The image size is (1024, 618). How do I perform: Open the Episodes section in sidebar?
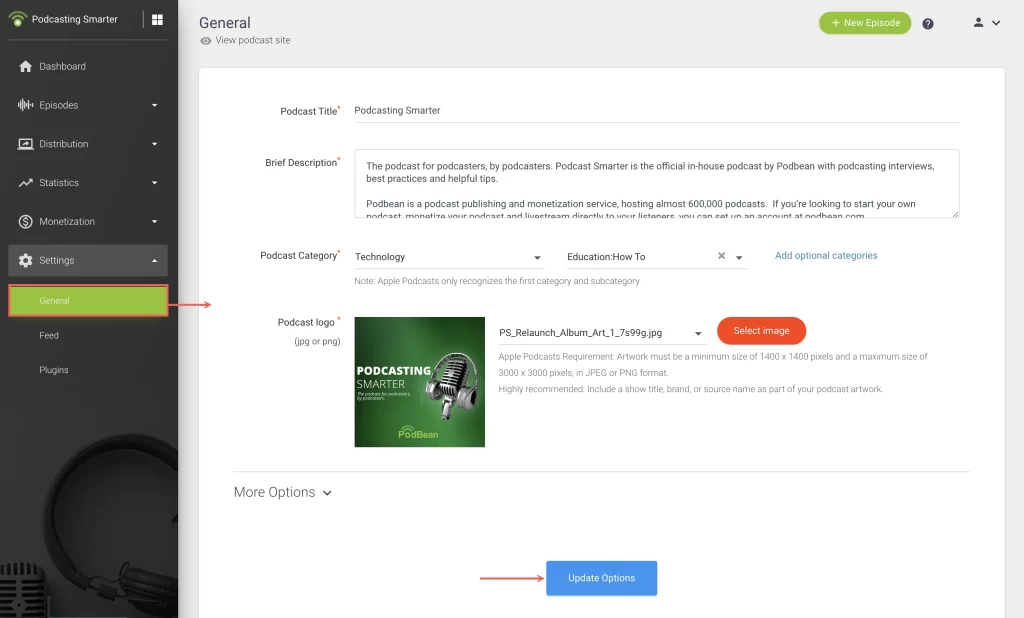tap(62, 105)
